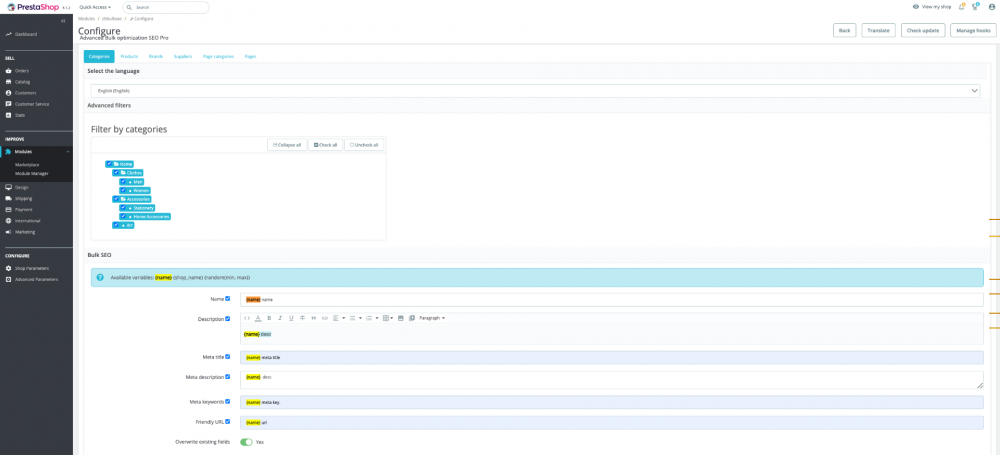Switch to the Suppliers tab

pyautogui.click(x=183, y=56)
